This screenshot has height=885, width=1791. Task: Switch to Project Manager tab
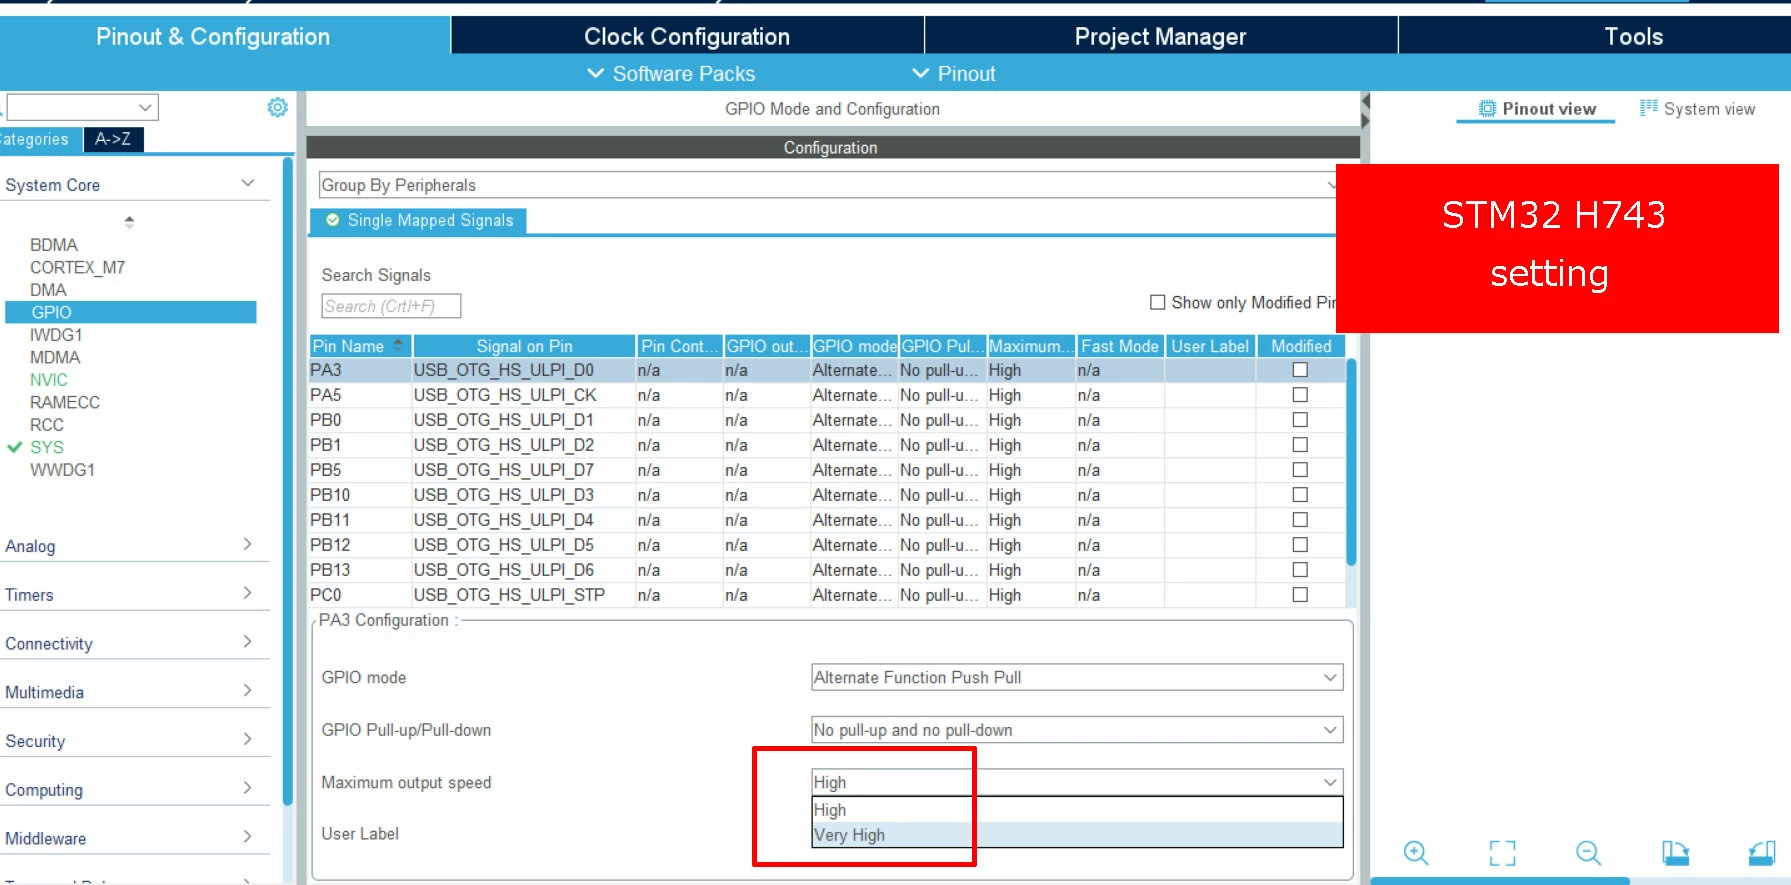tap(1160, 36)
